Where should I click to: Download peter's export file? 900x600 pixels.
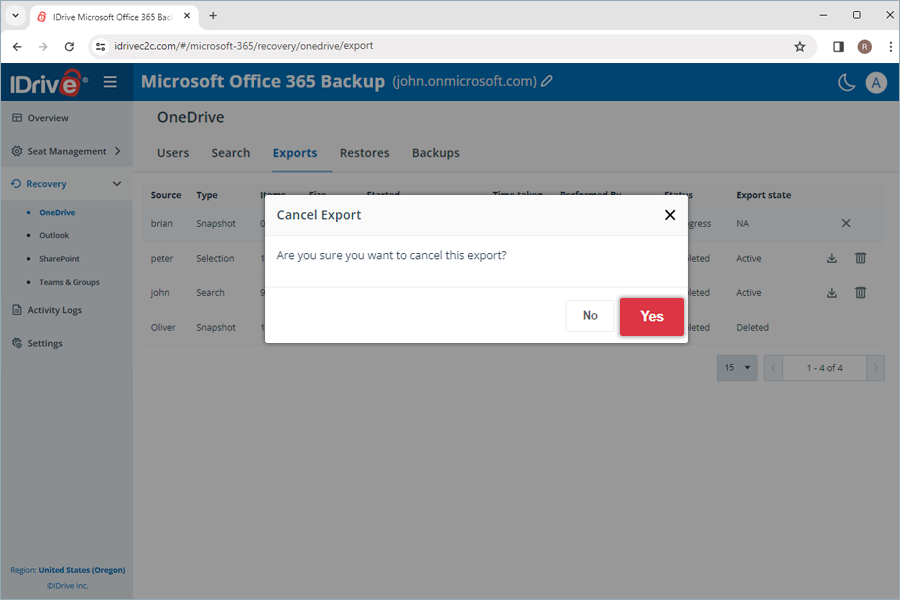click(x=831, y=258)
